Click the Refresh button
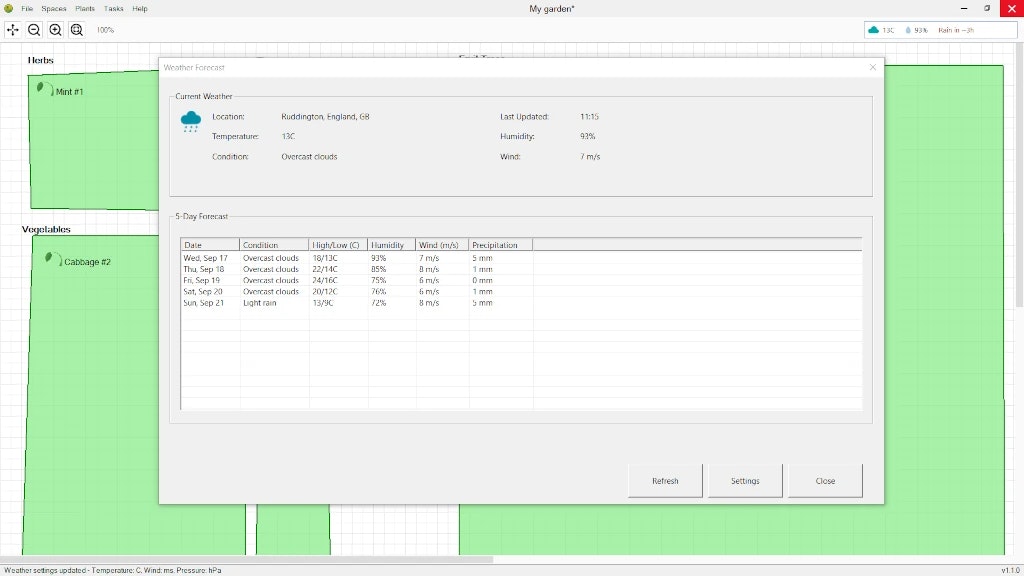The height and width of the screenshot is (576, 1024). (x=665, y=480)
